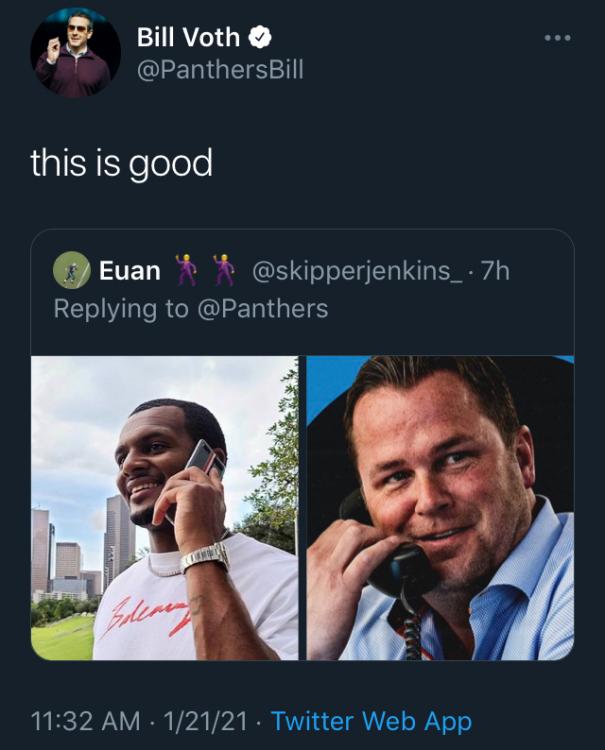Image resolution: width=605 pixels, height=750 pixels.
Task: Click the 7h timestamp on quoted tweet
Action: [495, 270]
